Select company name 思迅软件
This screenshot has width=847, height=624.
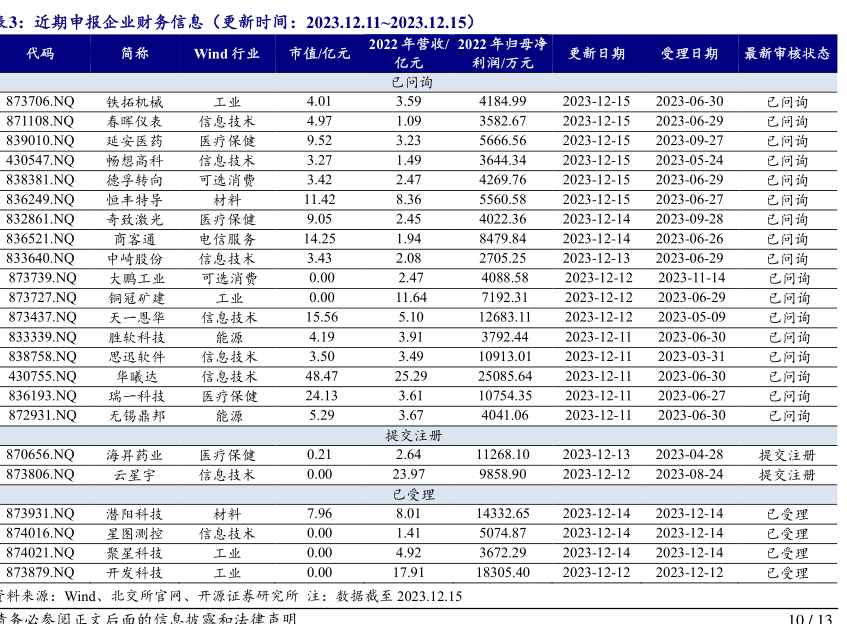click(x=137, y=357)
